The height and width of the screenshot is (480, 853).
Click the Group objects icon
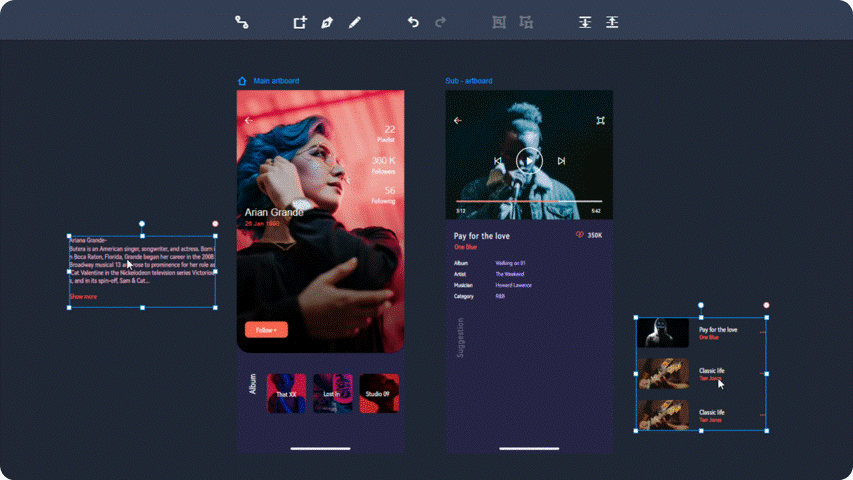point(499,22)
